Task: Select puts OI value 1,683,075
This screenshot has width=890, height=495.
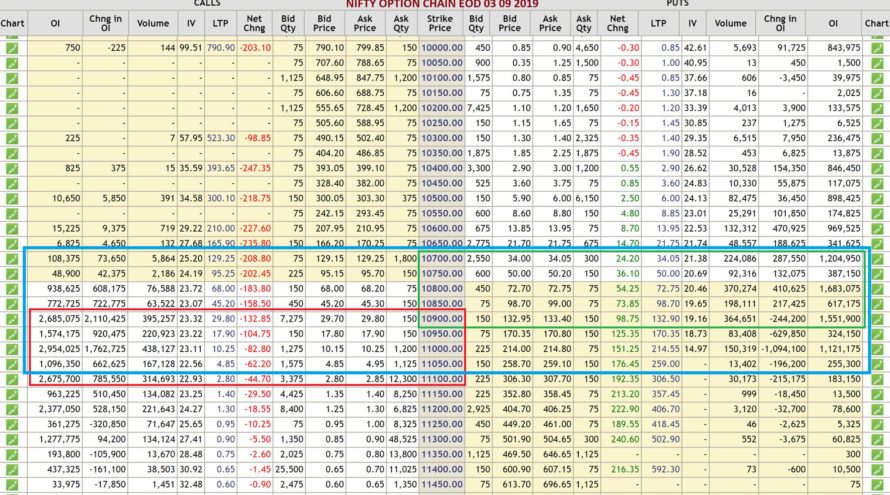Action: tap(839, 288)
